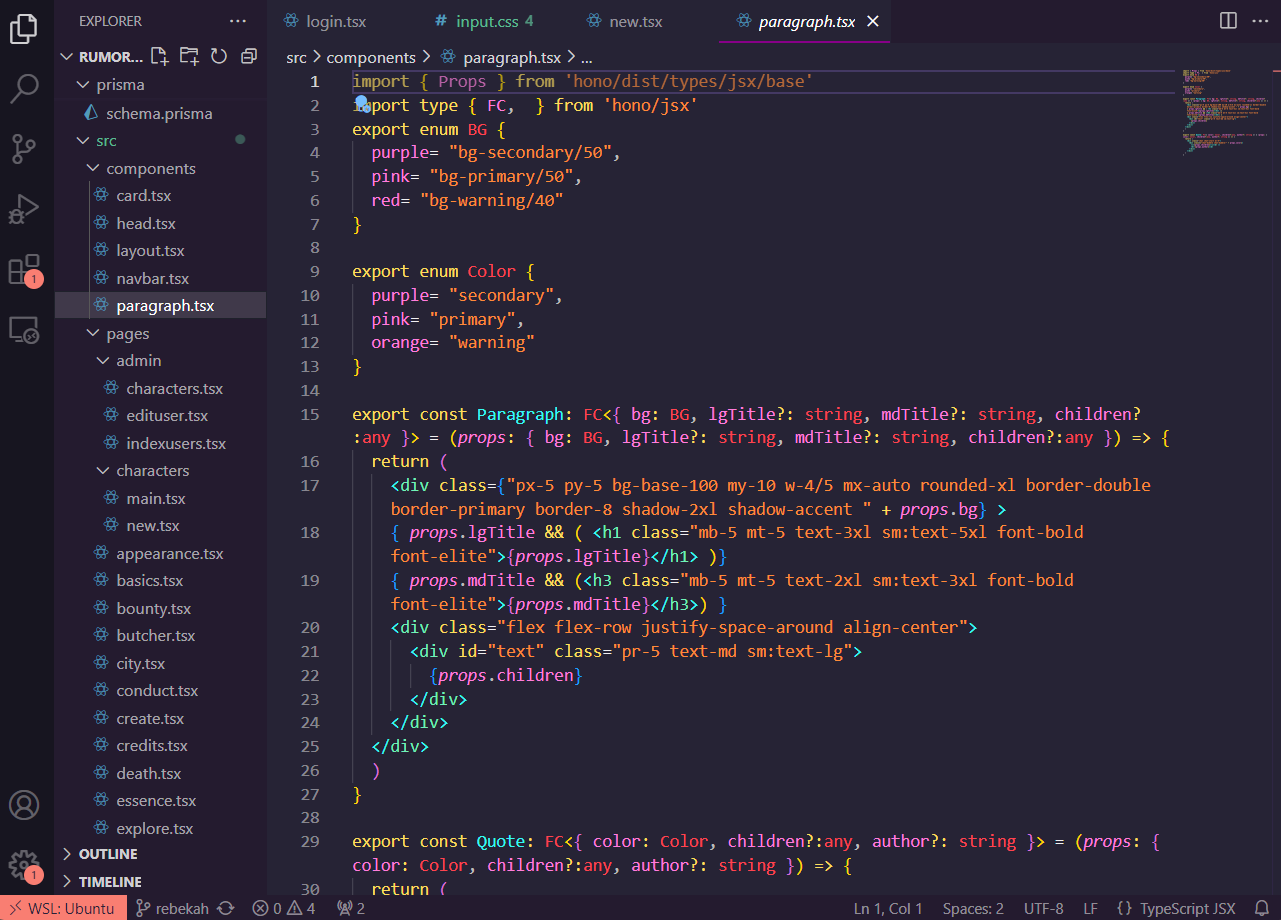Open main.tsx under characters folder
The width and height of the screenshot is (1281, 920).
(156, 498)
